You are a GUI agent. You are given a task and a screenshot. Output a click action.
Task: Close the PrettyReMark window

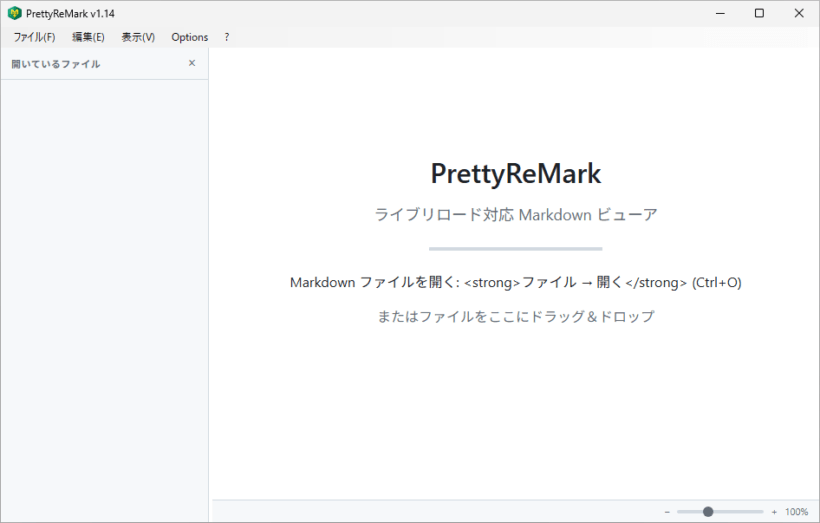tap(799, 14)
